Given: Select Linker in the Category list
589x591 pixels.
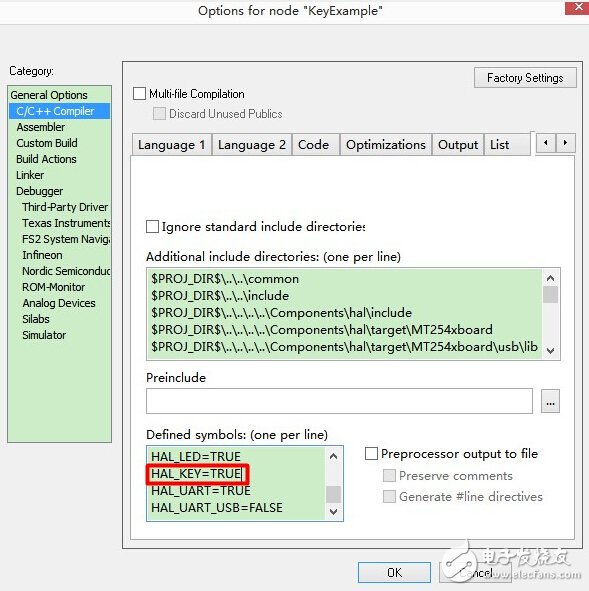Looking at the screenshot, I should coord(30,175).
